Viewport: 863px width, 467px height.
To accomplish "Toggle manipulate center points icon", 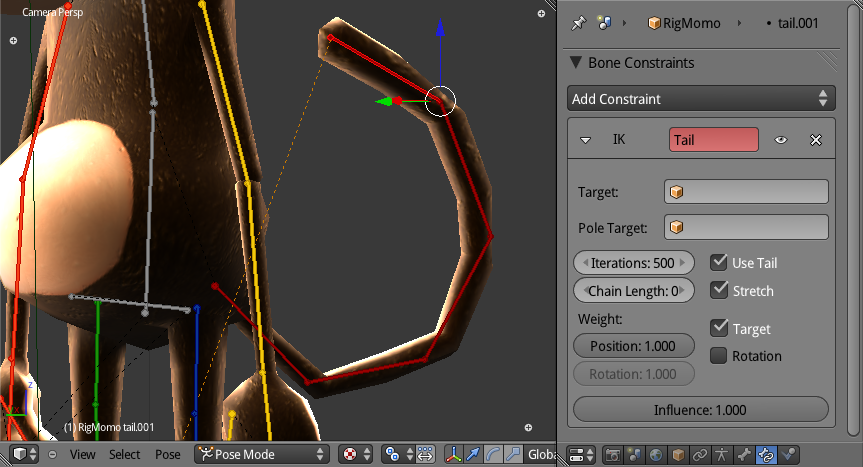I will click(x=425, y=454).
